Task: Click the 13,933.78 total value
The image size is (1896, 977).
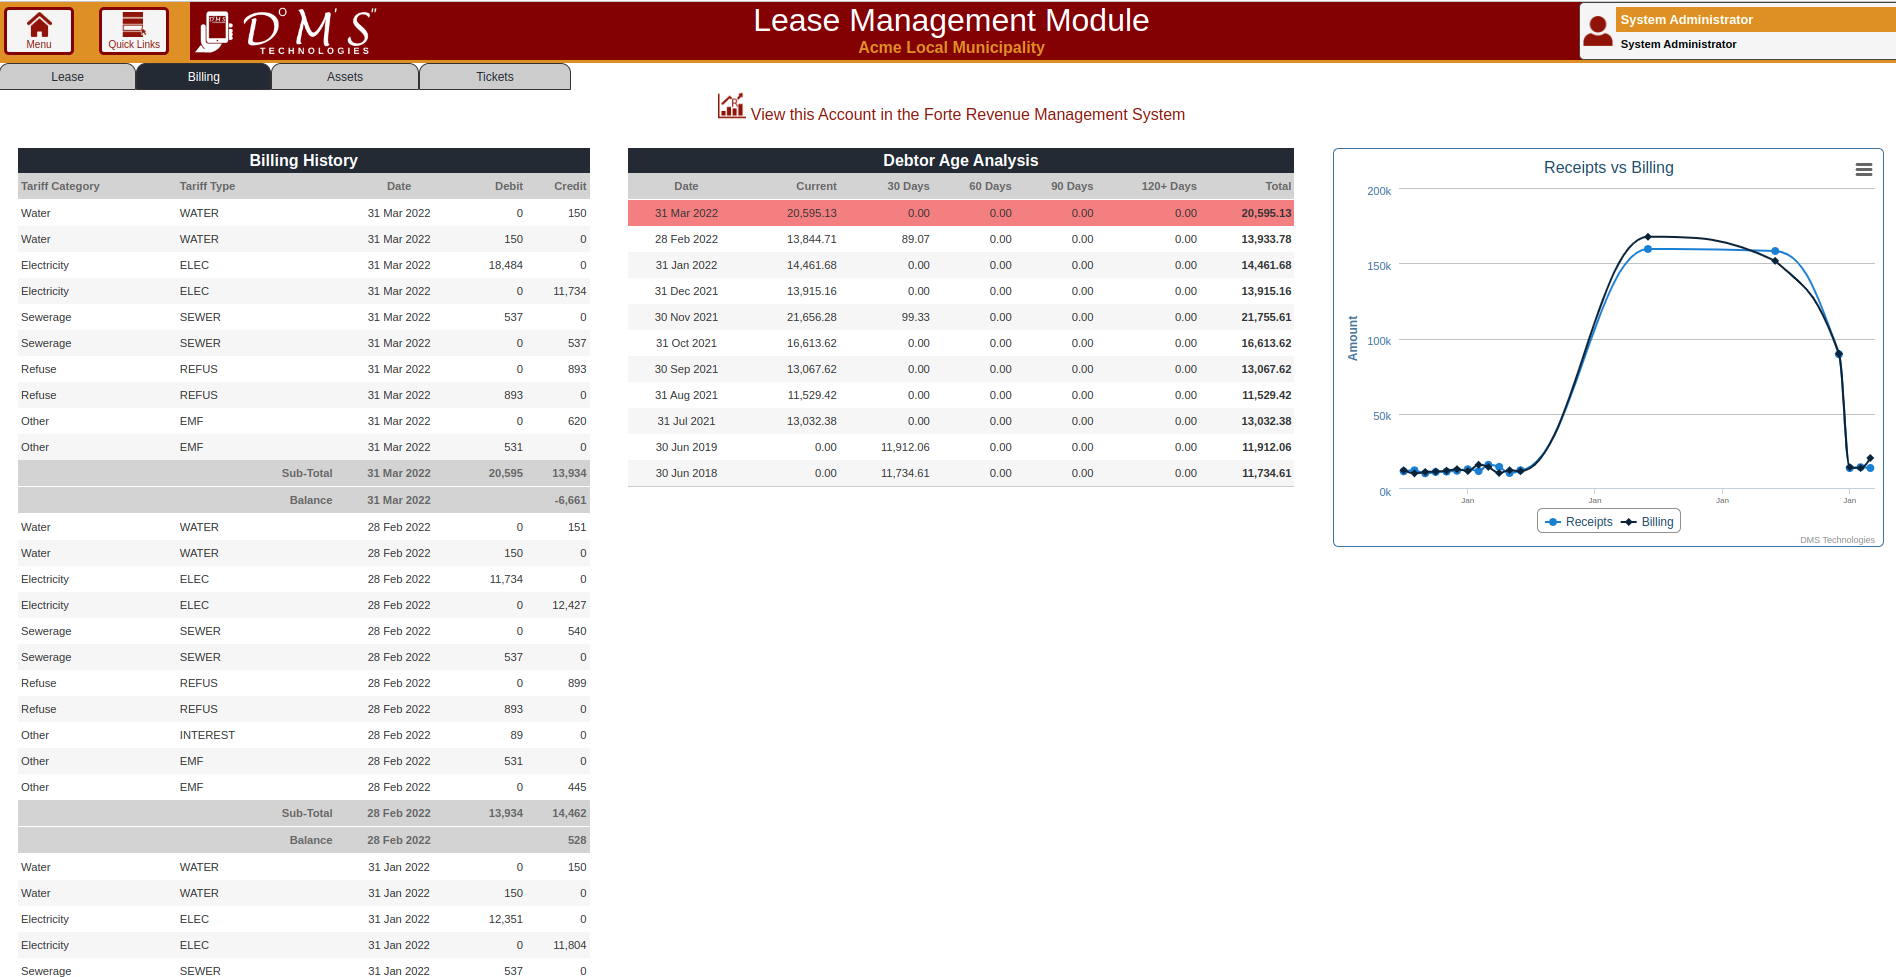Action: [x=1266, y=239]
